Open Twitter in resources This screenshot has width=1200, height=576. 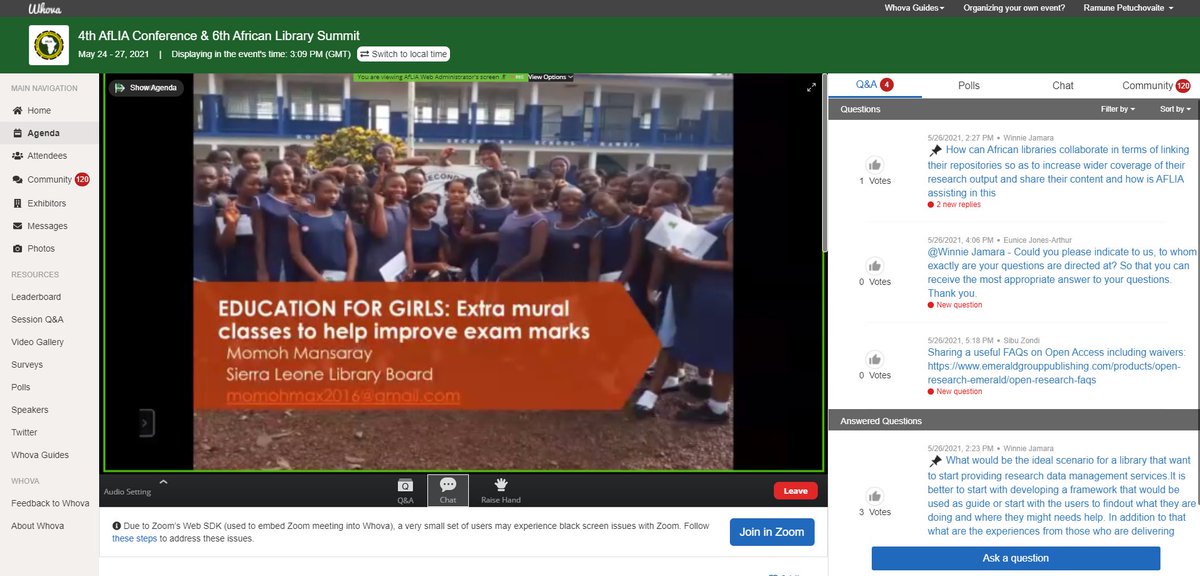24,433
